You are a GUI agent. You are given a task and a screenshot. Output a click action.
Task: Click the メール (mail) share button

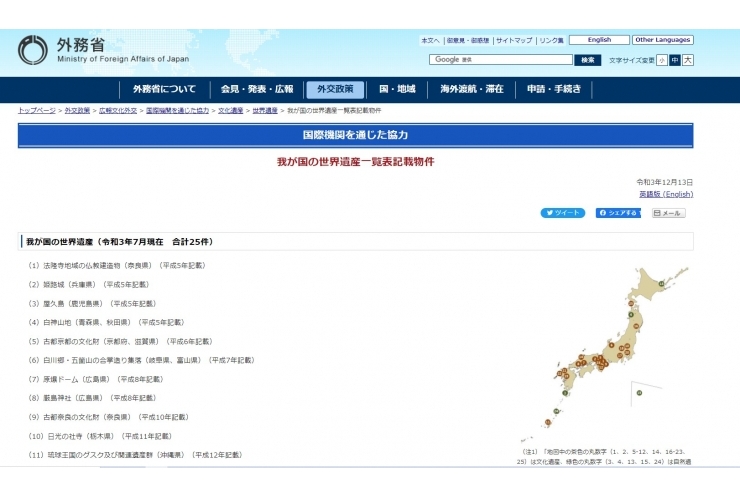[x=668, y=213]
